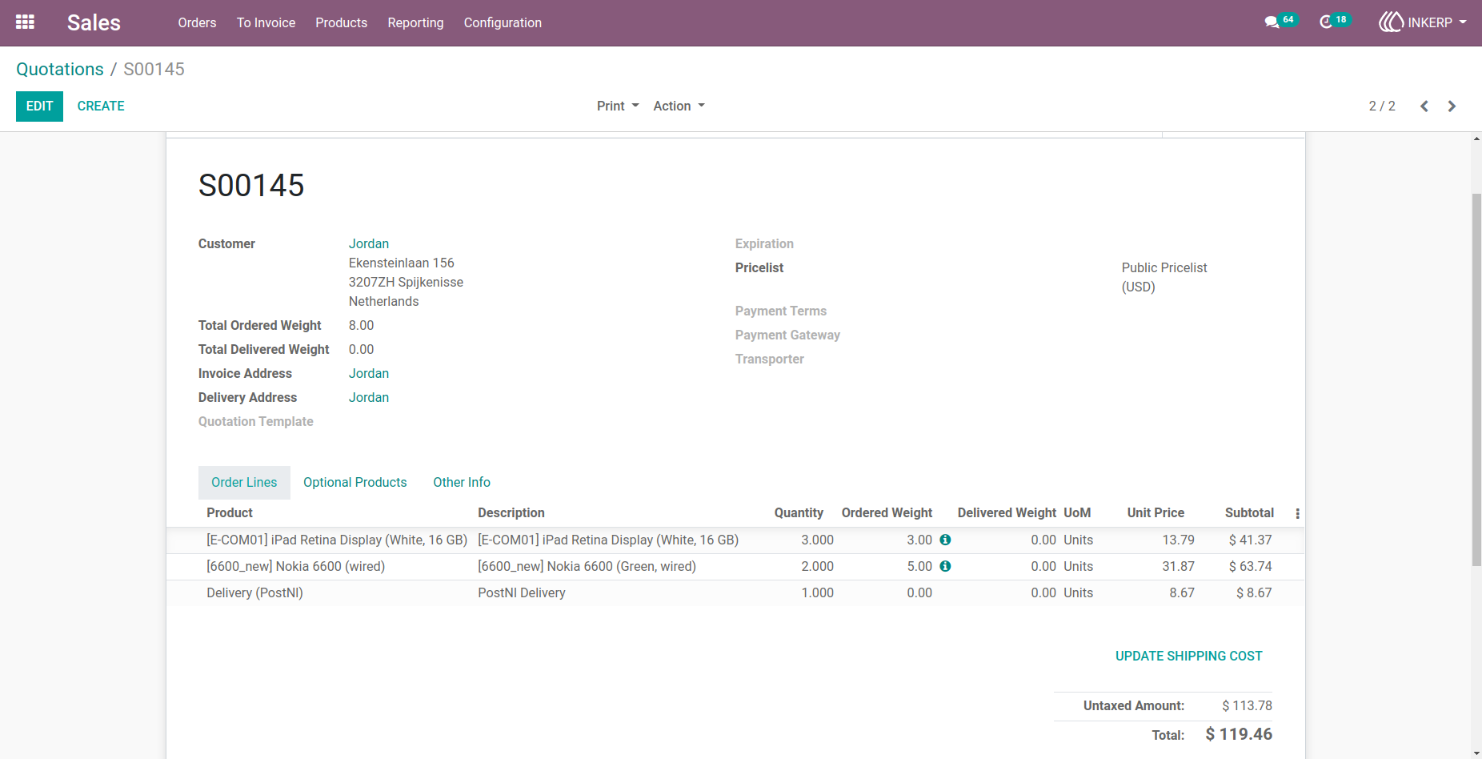Click UPDATE SHIPPING COST
Image resolution: width=1482 pixels, height=759 pixels.
[1189, 656]
